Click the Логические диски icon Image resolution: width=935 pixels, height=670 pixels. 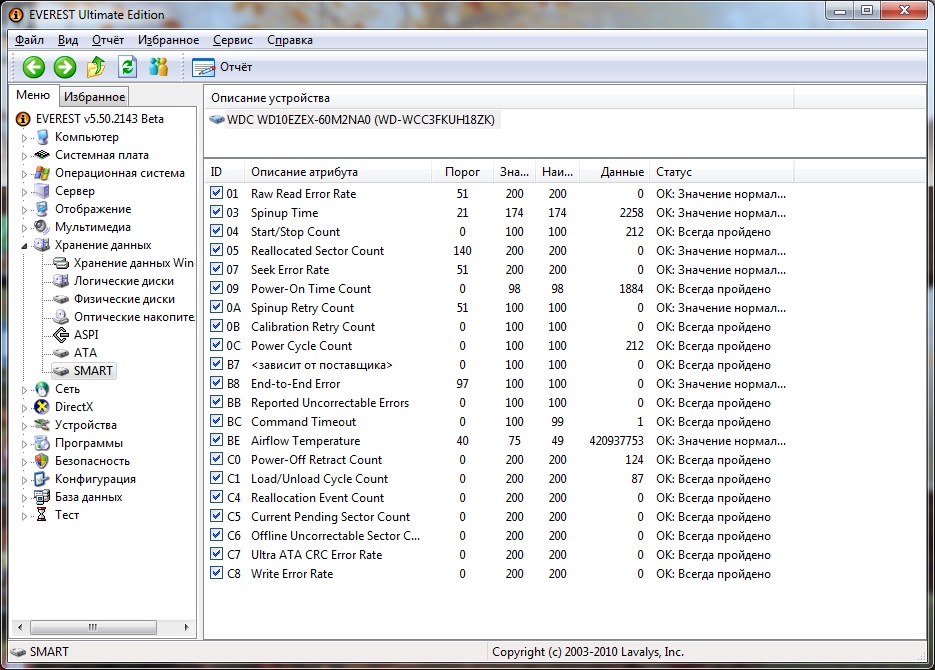coord(61,281)
